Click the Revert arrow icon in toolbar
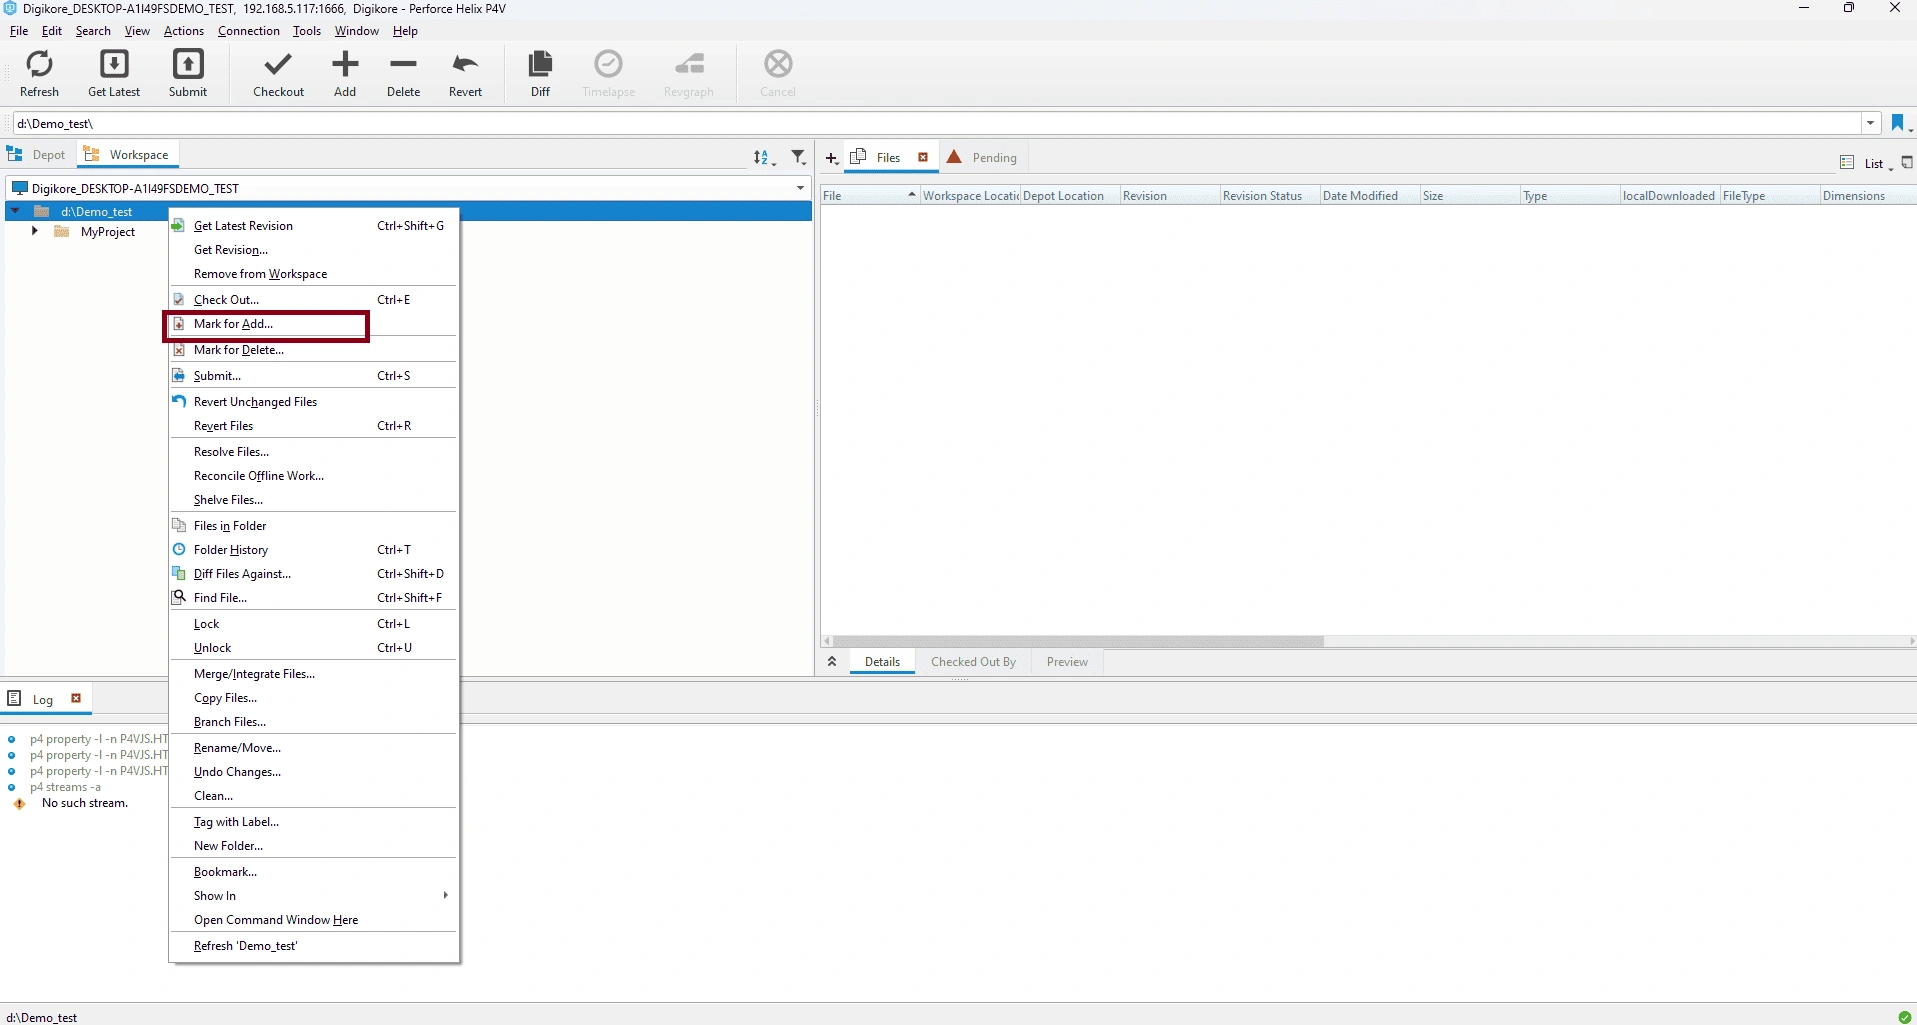Viewport: 1917px width, 1025px height. pos(465,65)
